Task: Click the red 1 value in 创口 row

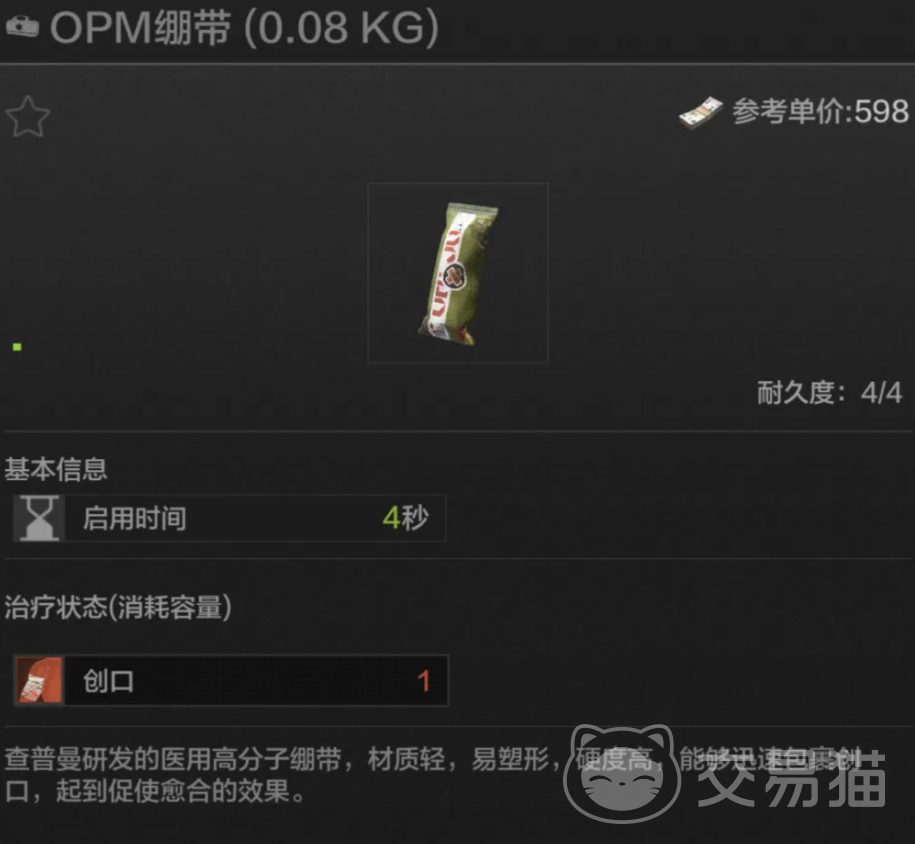Action: (424, 681)
